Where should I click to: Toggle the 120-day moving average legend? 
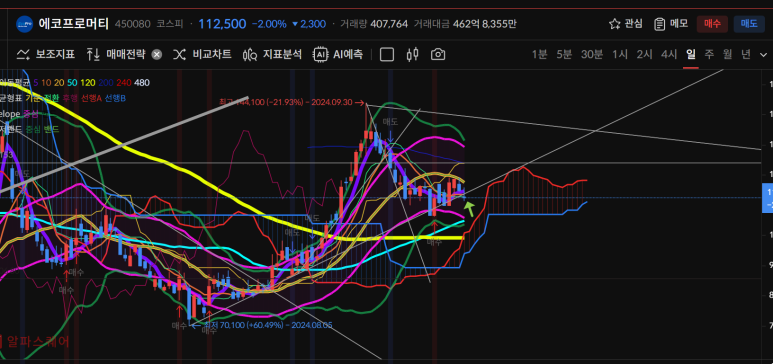point(88,83)
